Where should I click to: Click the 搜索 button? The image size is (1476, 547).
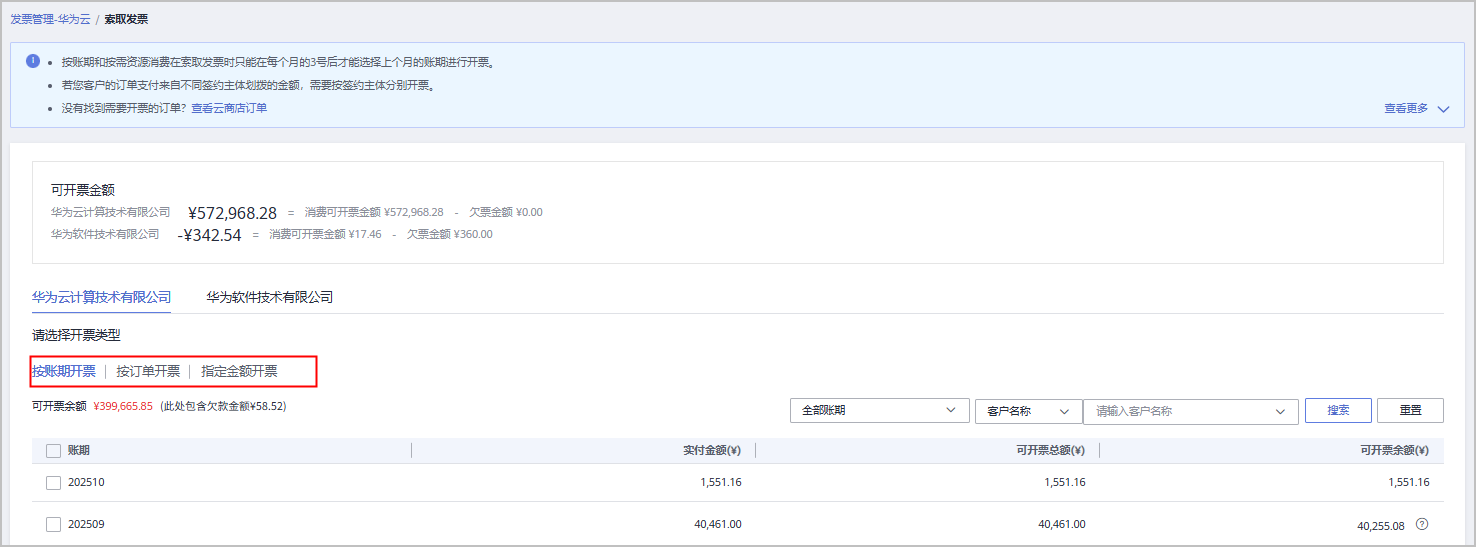pos(1338,410)
